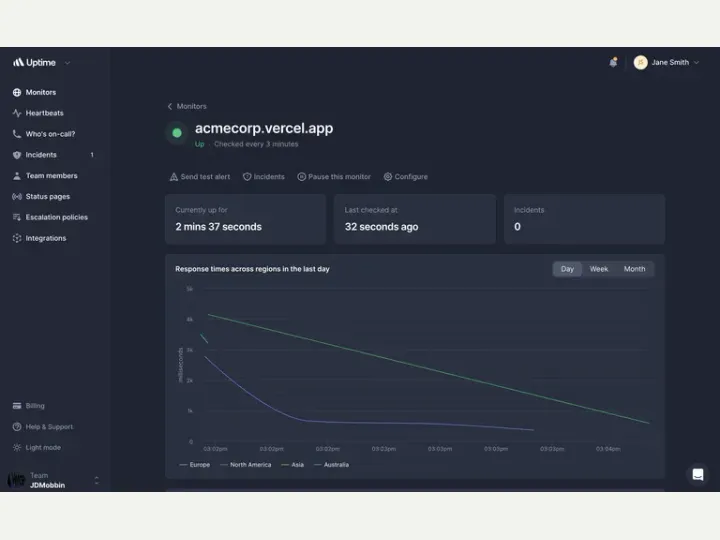Open Incidents sidebar menu item
Image resolution: width=720 pixels, height=540 pixels.
(41, 155)
